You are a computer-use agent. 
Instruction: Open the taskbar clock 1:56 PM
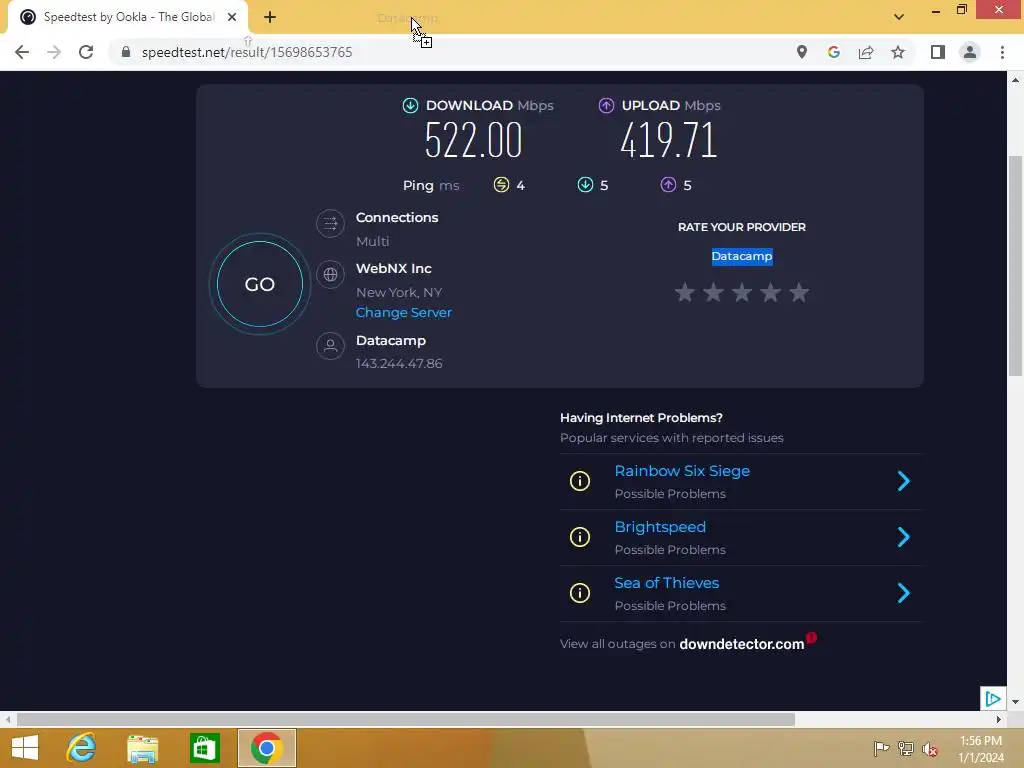click(981, 749)
